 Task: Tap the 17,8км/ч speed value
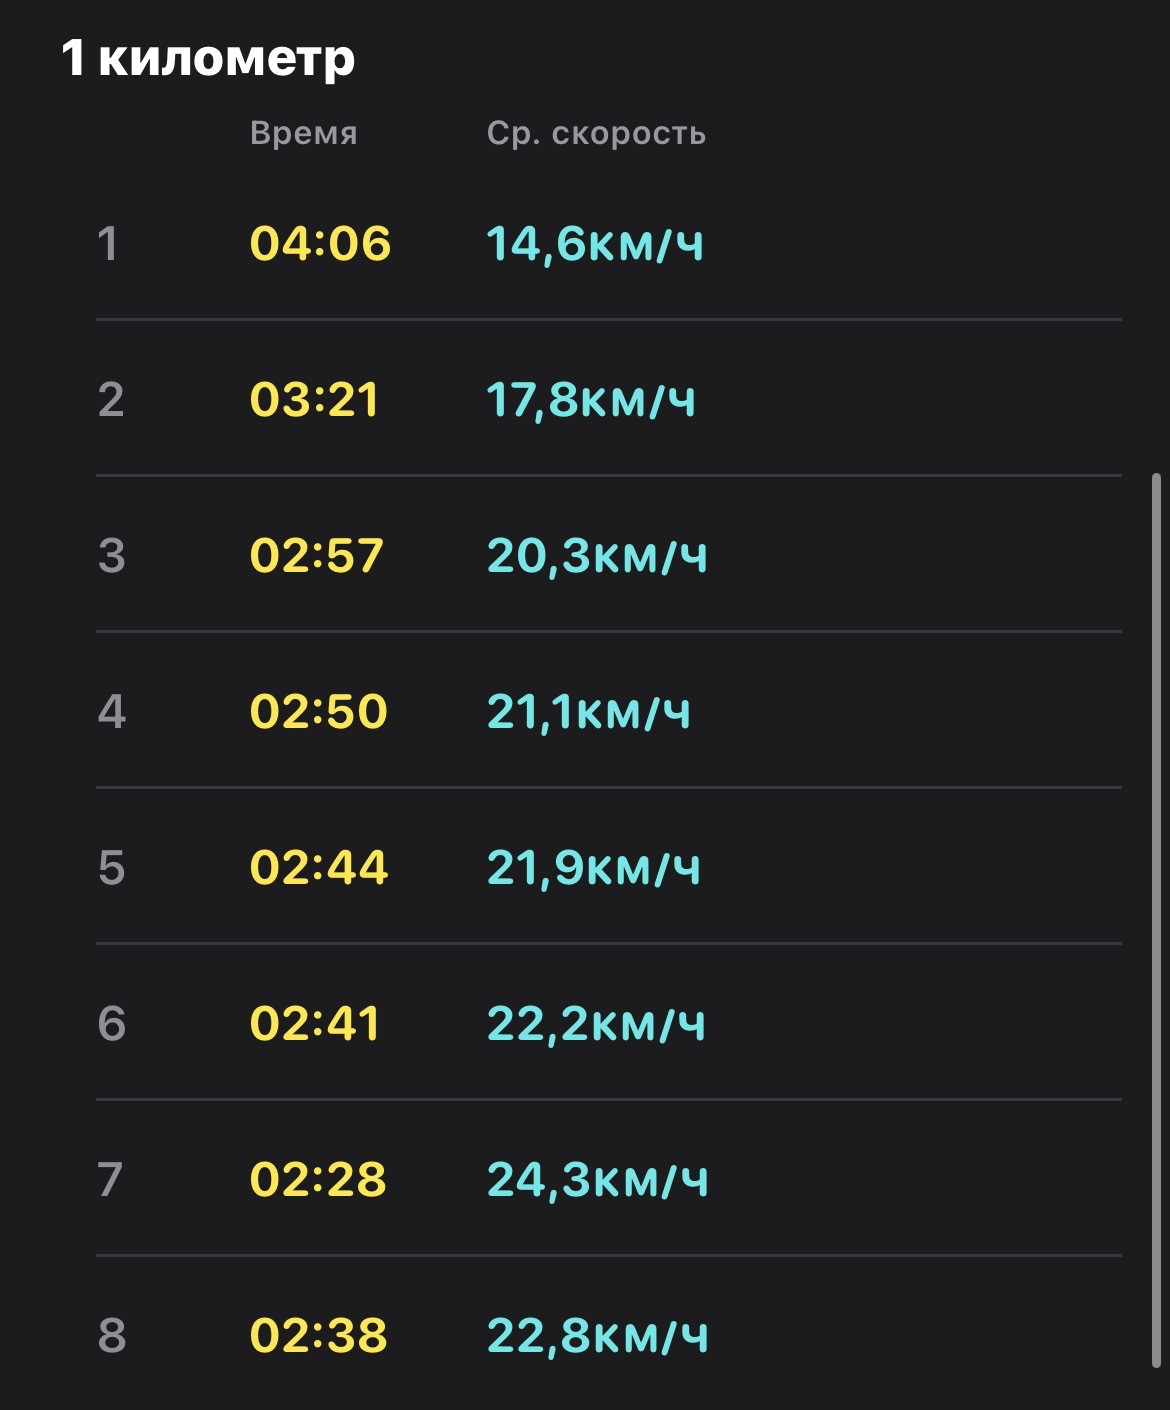tap(591, 401)
